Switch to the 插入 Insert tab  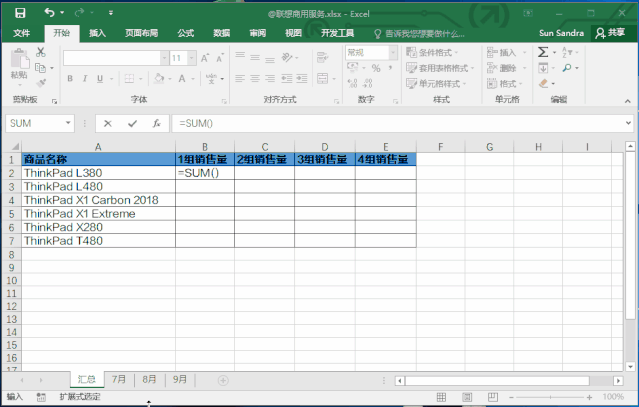pyautogui.click(x=97, y=33)
